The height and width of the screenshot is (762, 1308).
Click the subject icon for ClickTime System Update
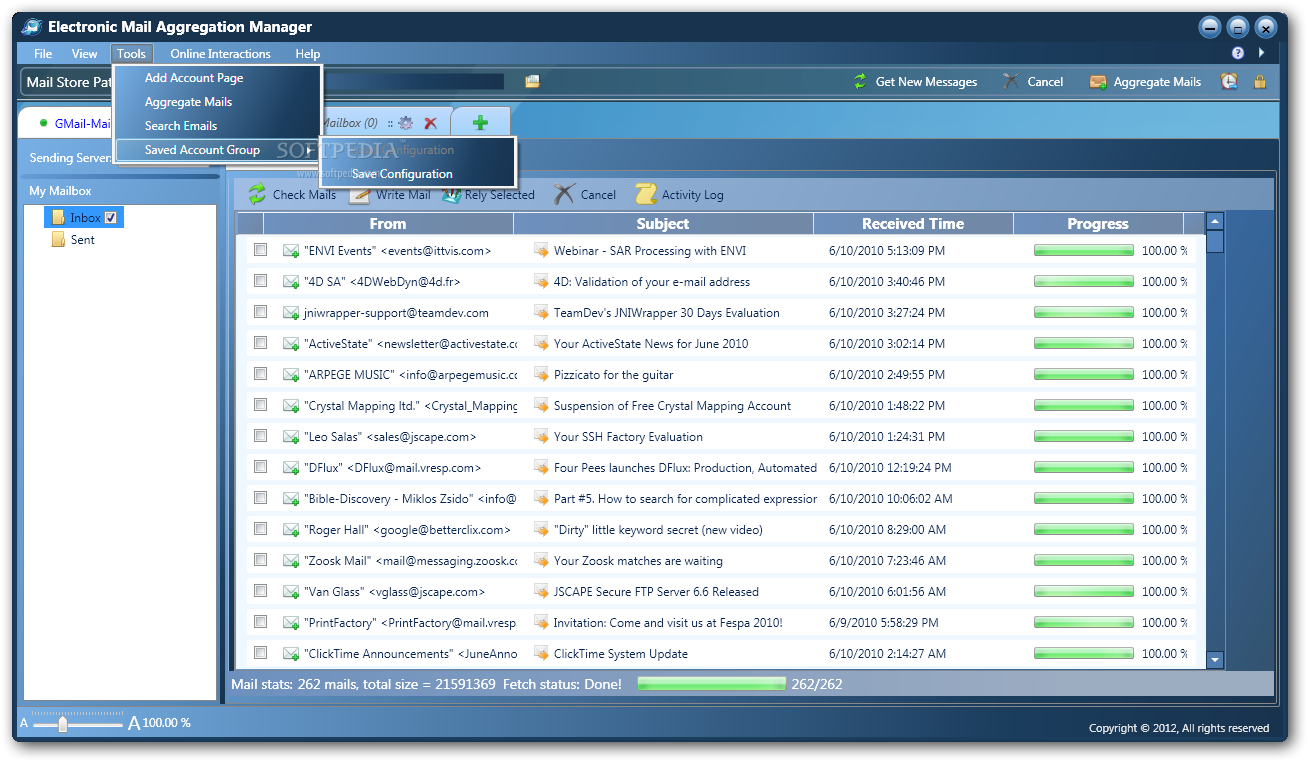pyautogui.click(x=541, y=654)
